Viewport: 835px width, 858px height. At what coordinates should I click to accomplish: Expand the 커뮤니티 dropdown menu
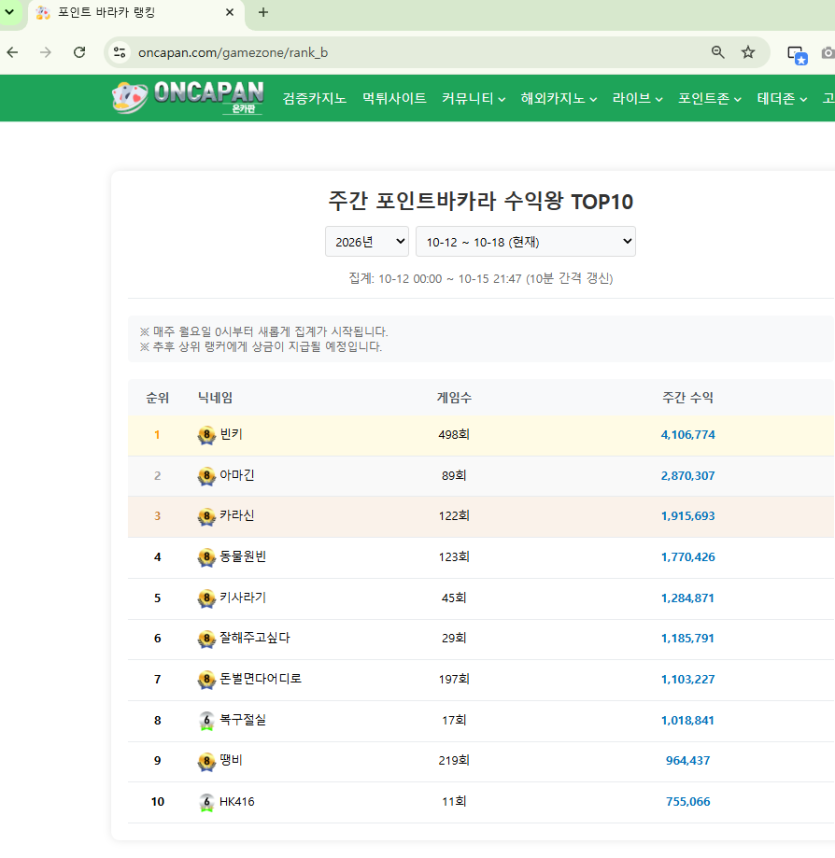pos(473,98)
